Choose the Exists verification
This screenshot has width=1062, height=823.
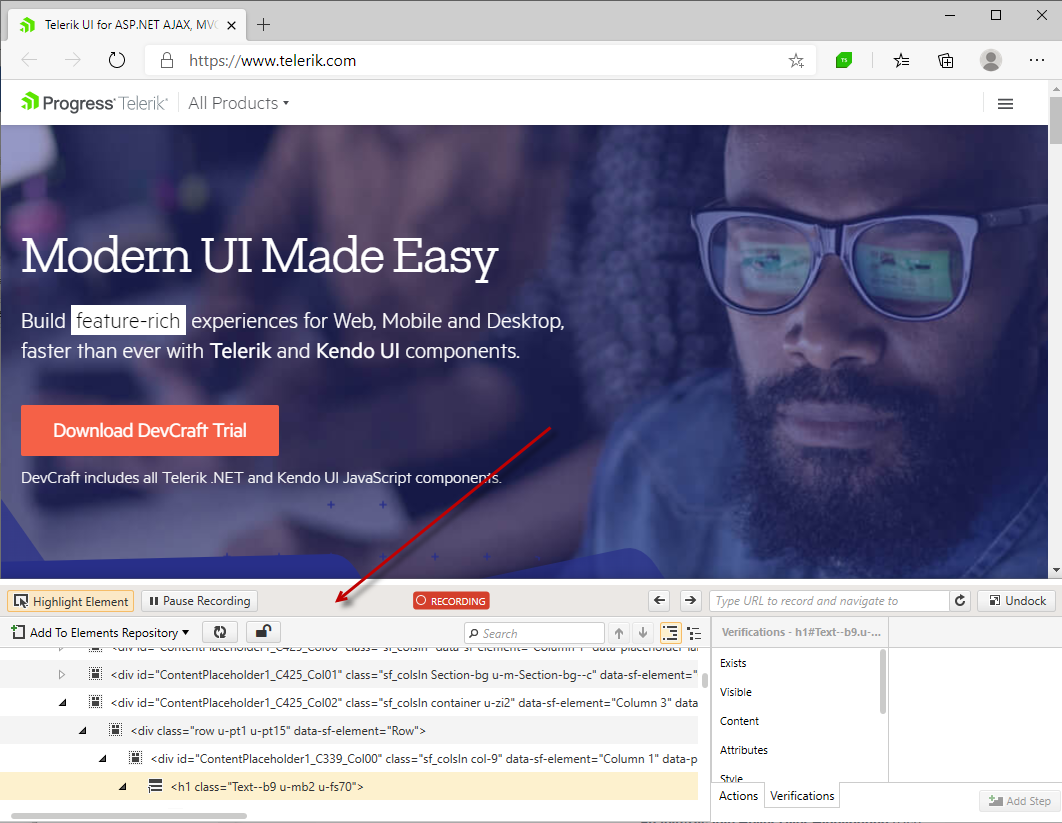point(733,663)
